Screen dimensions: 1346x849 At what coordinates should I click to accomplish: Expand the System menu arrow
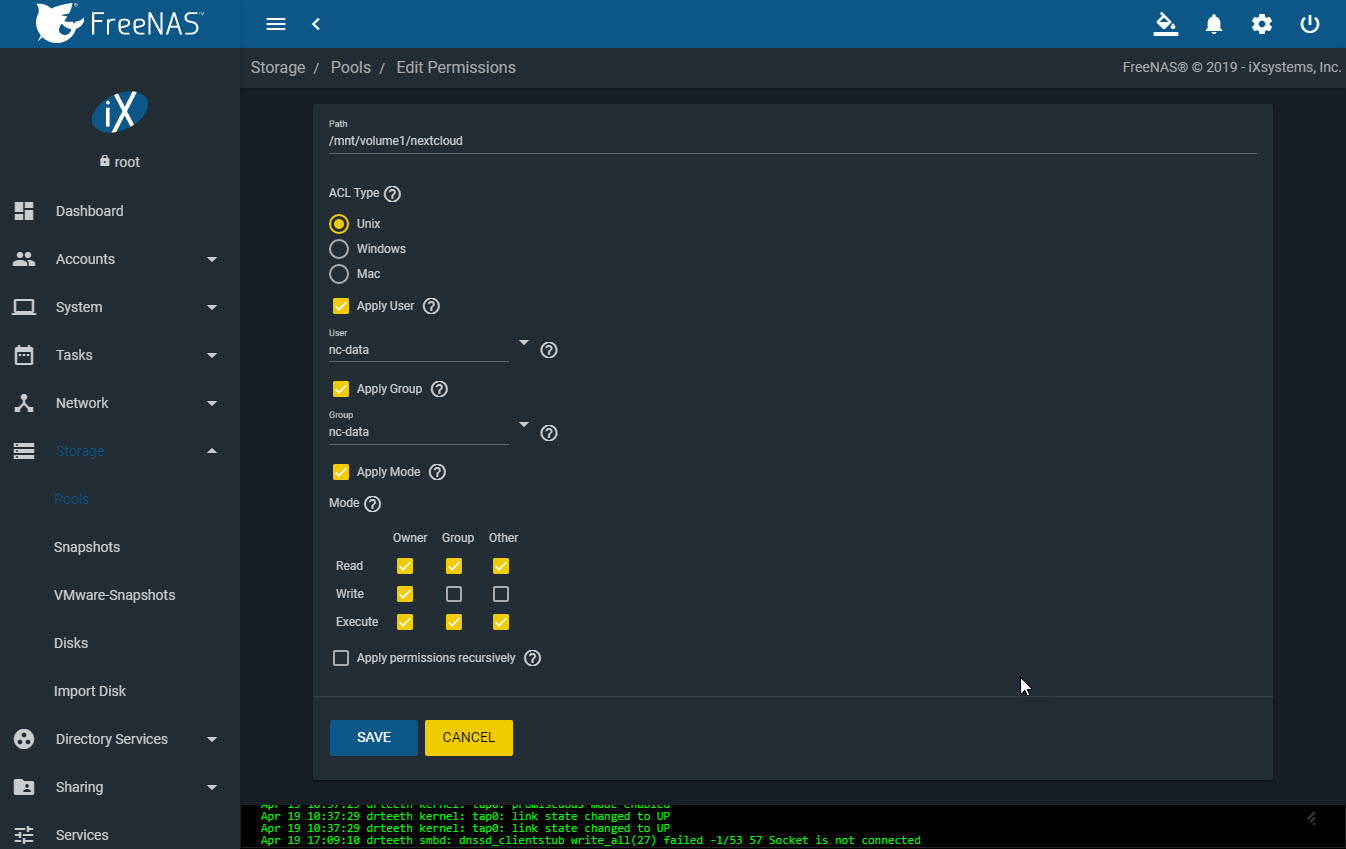coord(212,308)
